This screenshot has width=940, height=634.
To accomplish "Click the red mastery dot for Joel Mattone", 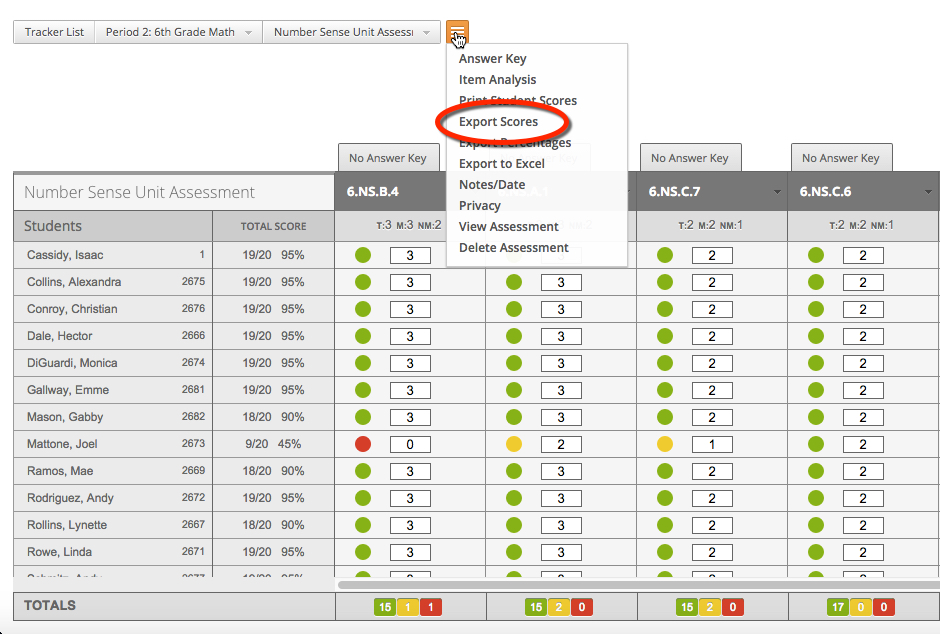I will (363, 443).
